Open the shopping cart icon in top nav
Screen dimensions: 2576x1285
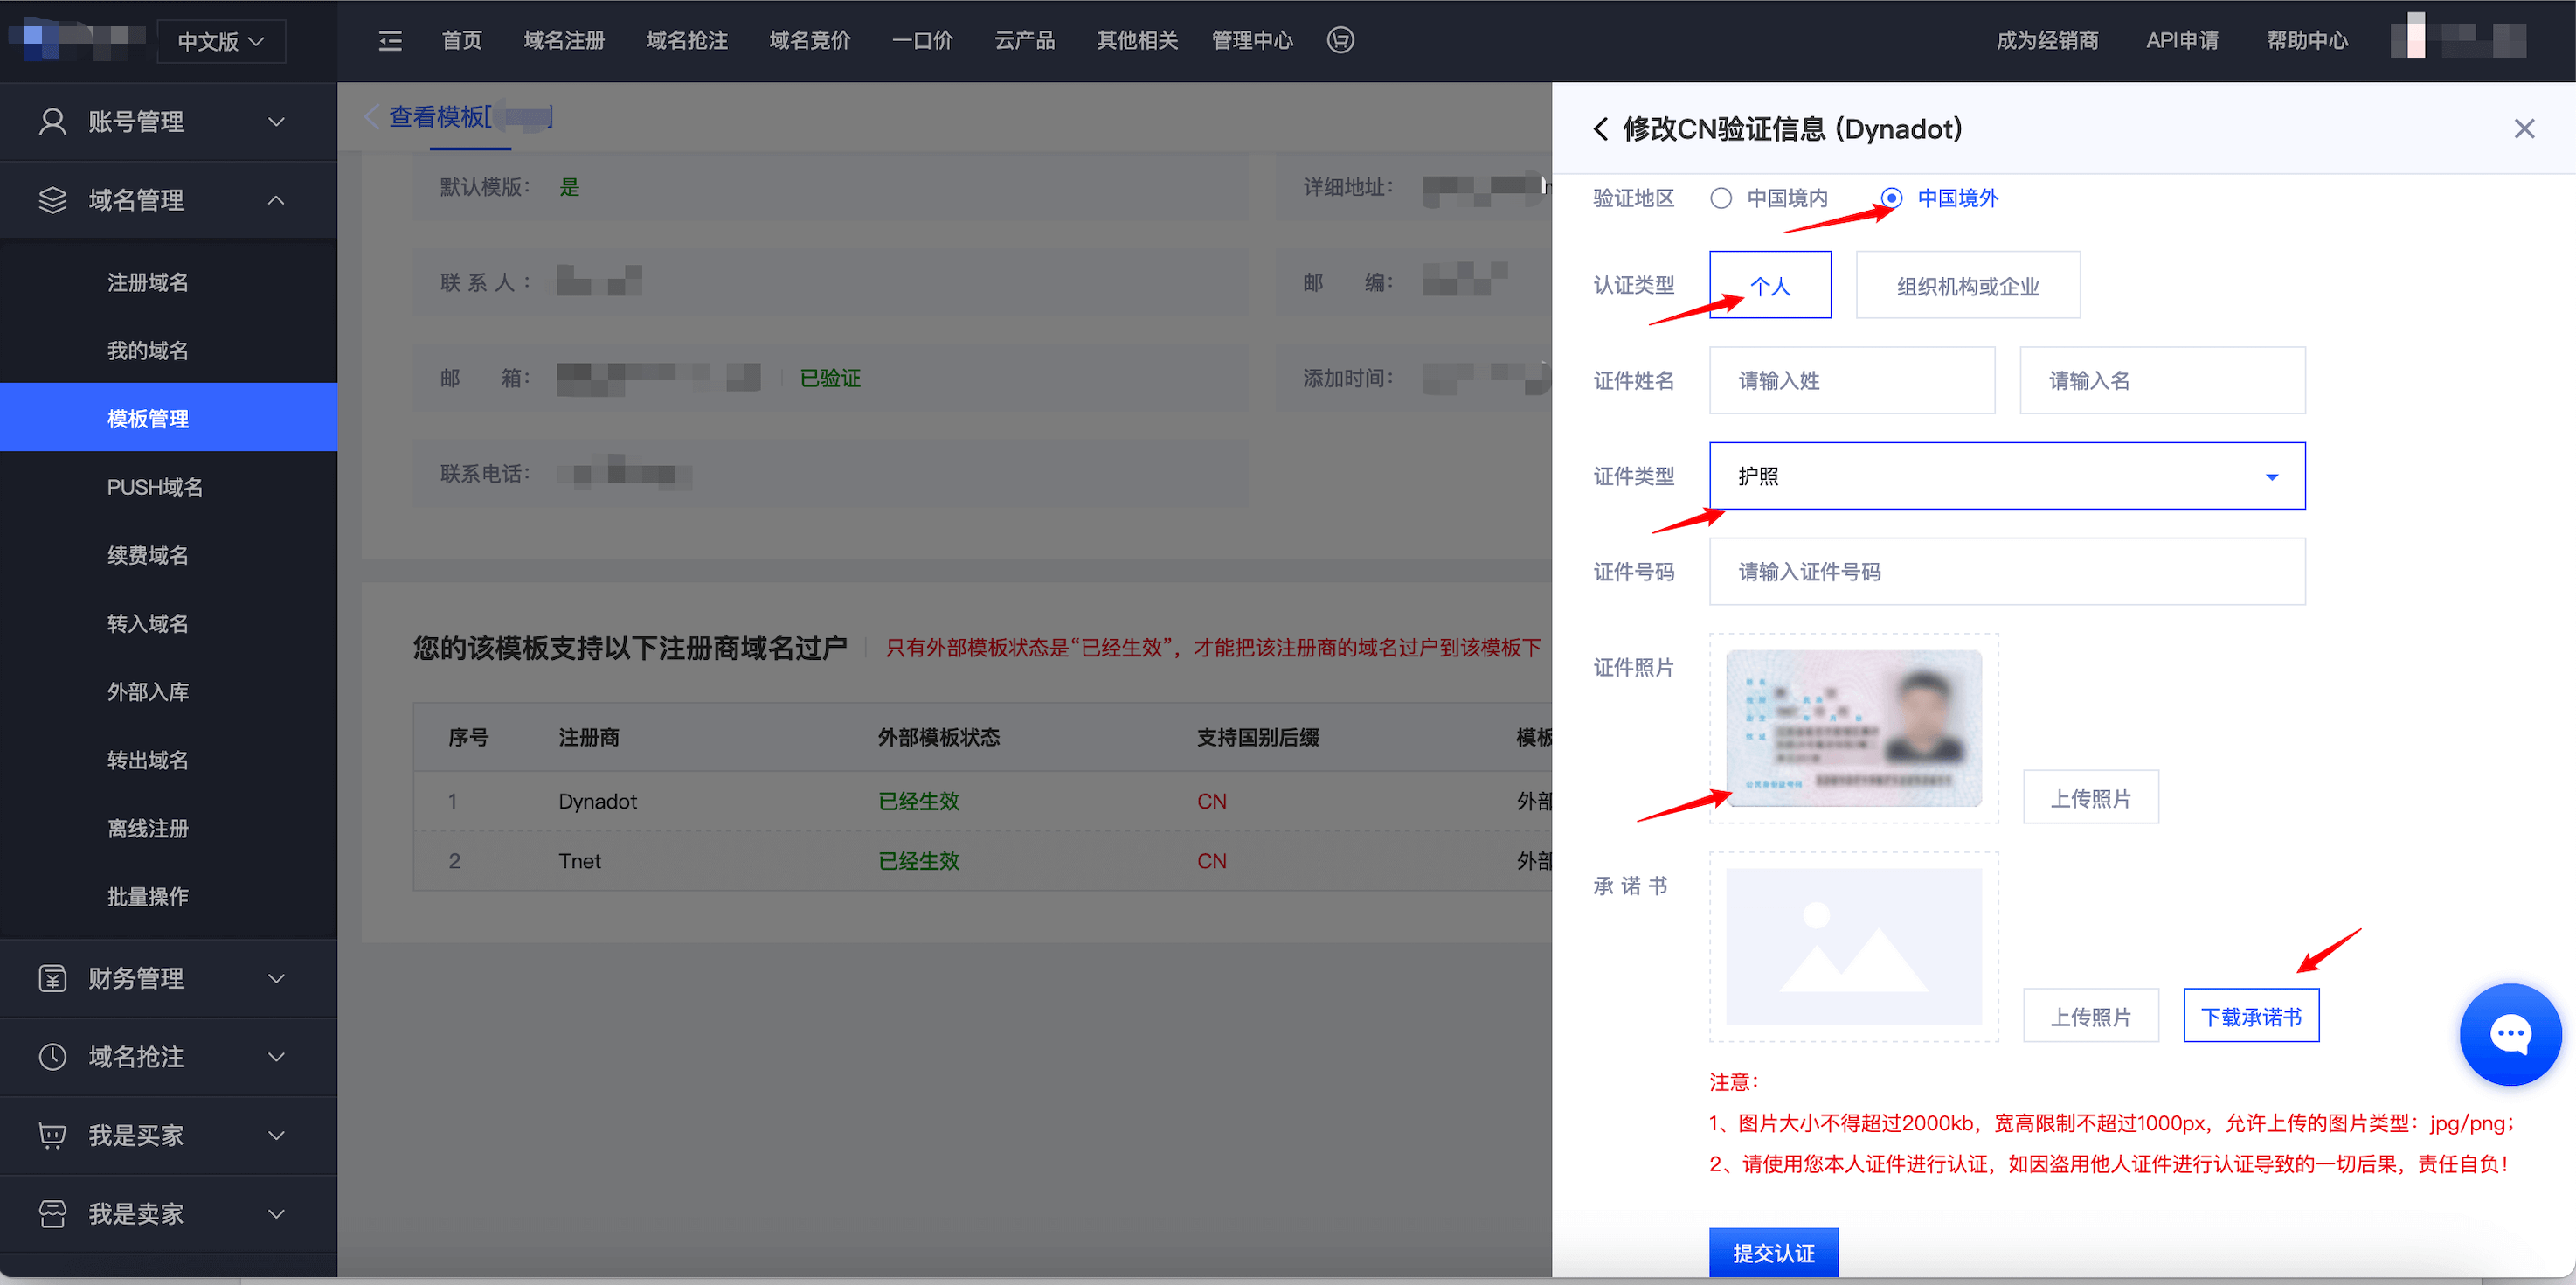[1340, 40]
